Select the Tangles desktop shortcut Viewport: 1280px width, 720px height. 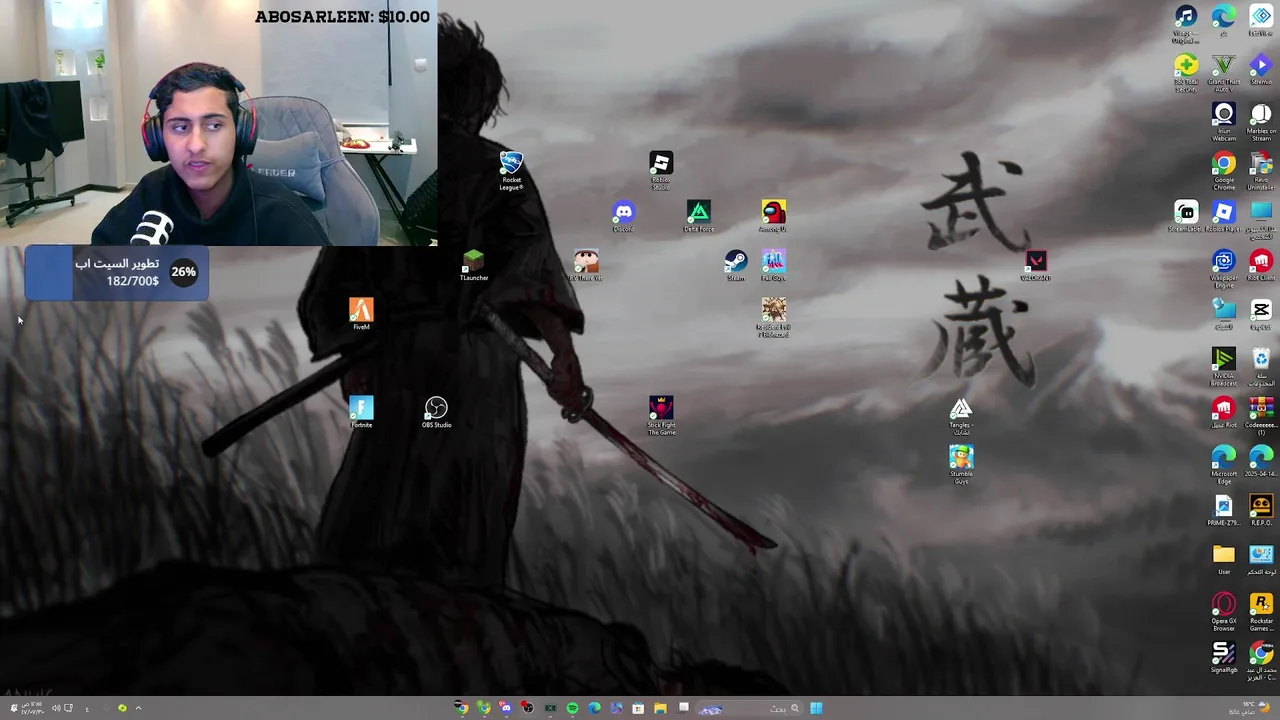click(x=961, y=414)
